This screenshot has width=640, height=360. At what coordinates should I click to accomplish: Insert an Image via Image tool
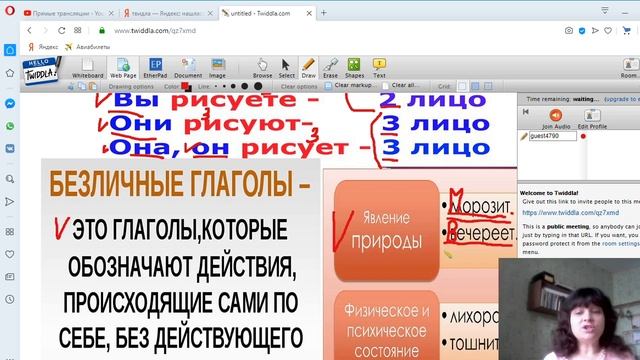217,68
